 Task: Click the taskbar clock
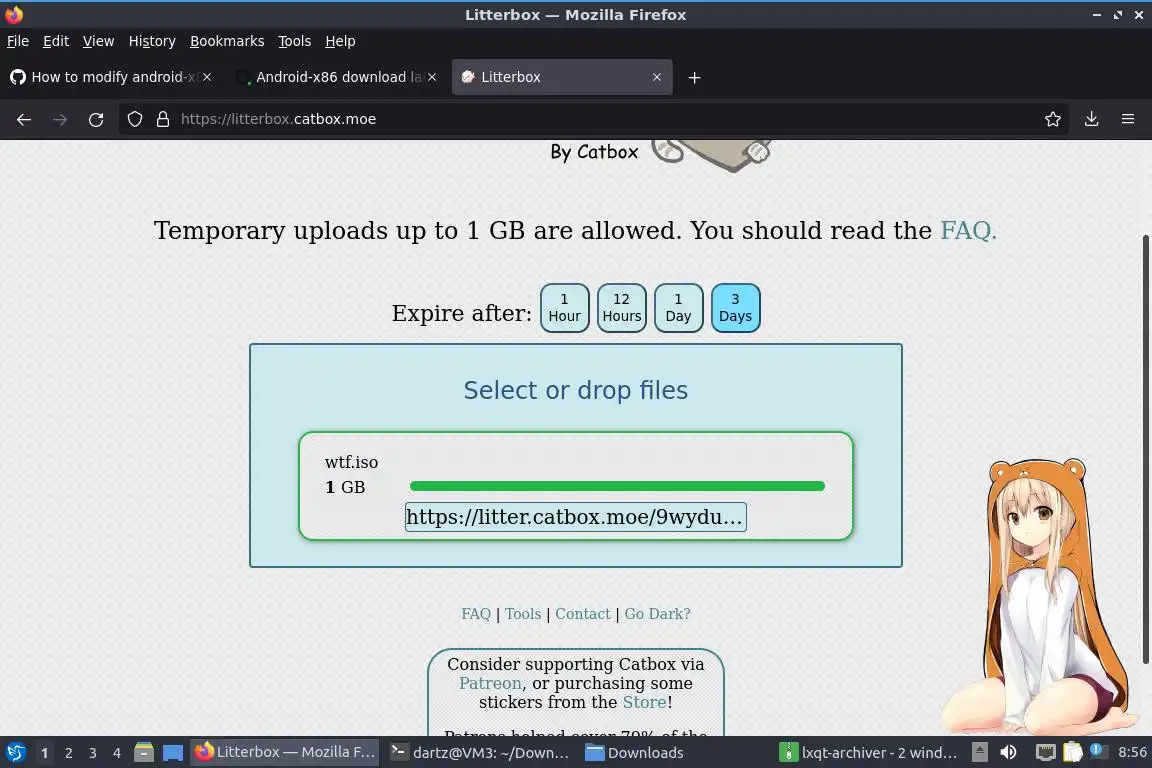click(1132, 753)
